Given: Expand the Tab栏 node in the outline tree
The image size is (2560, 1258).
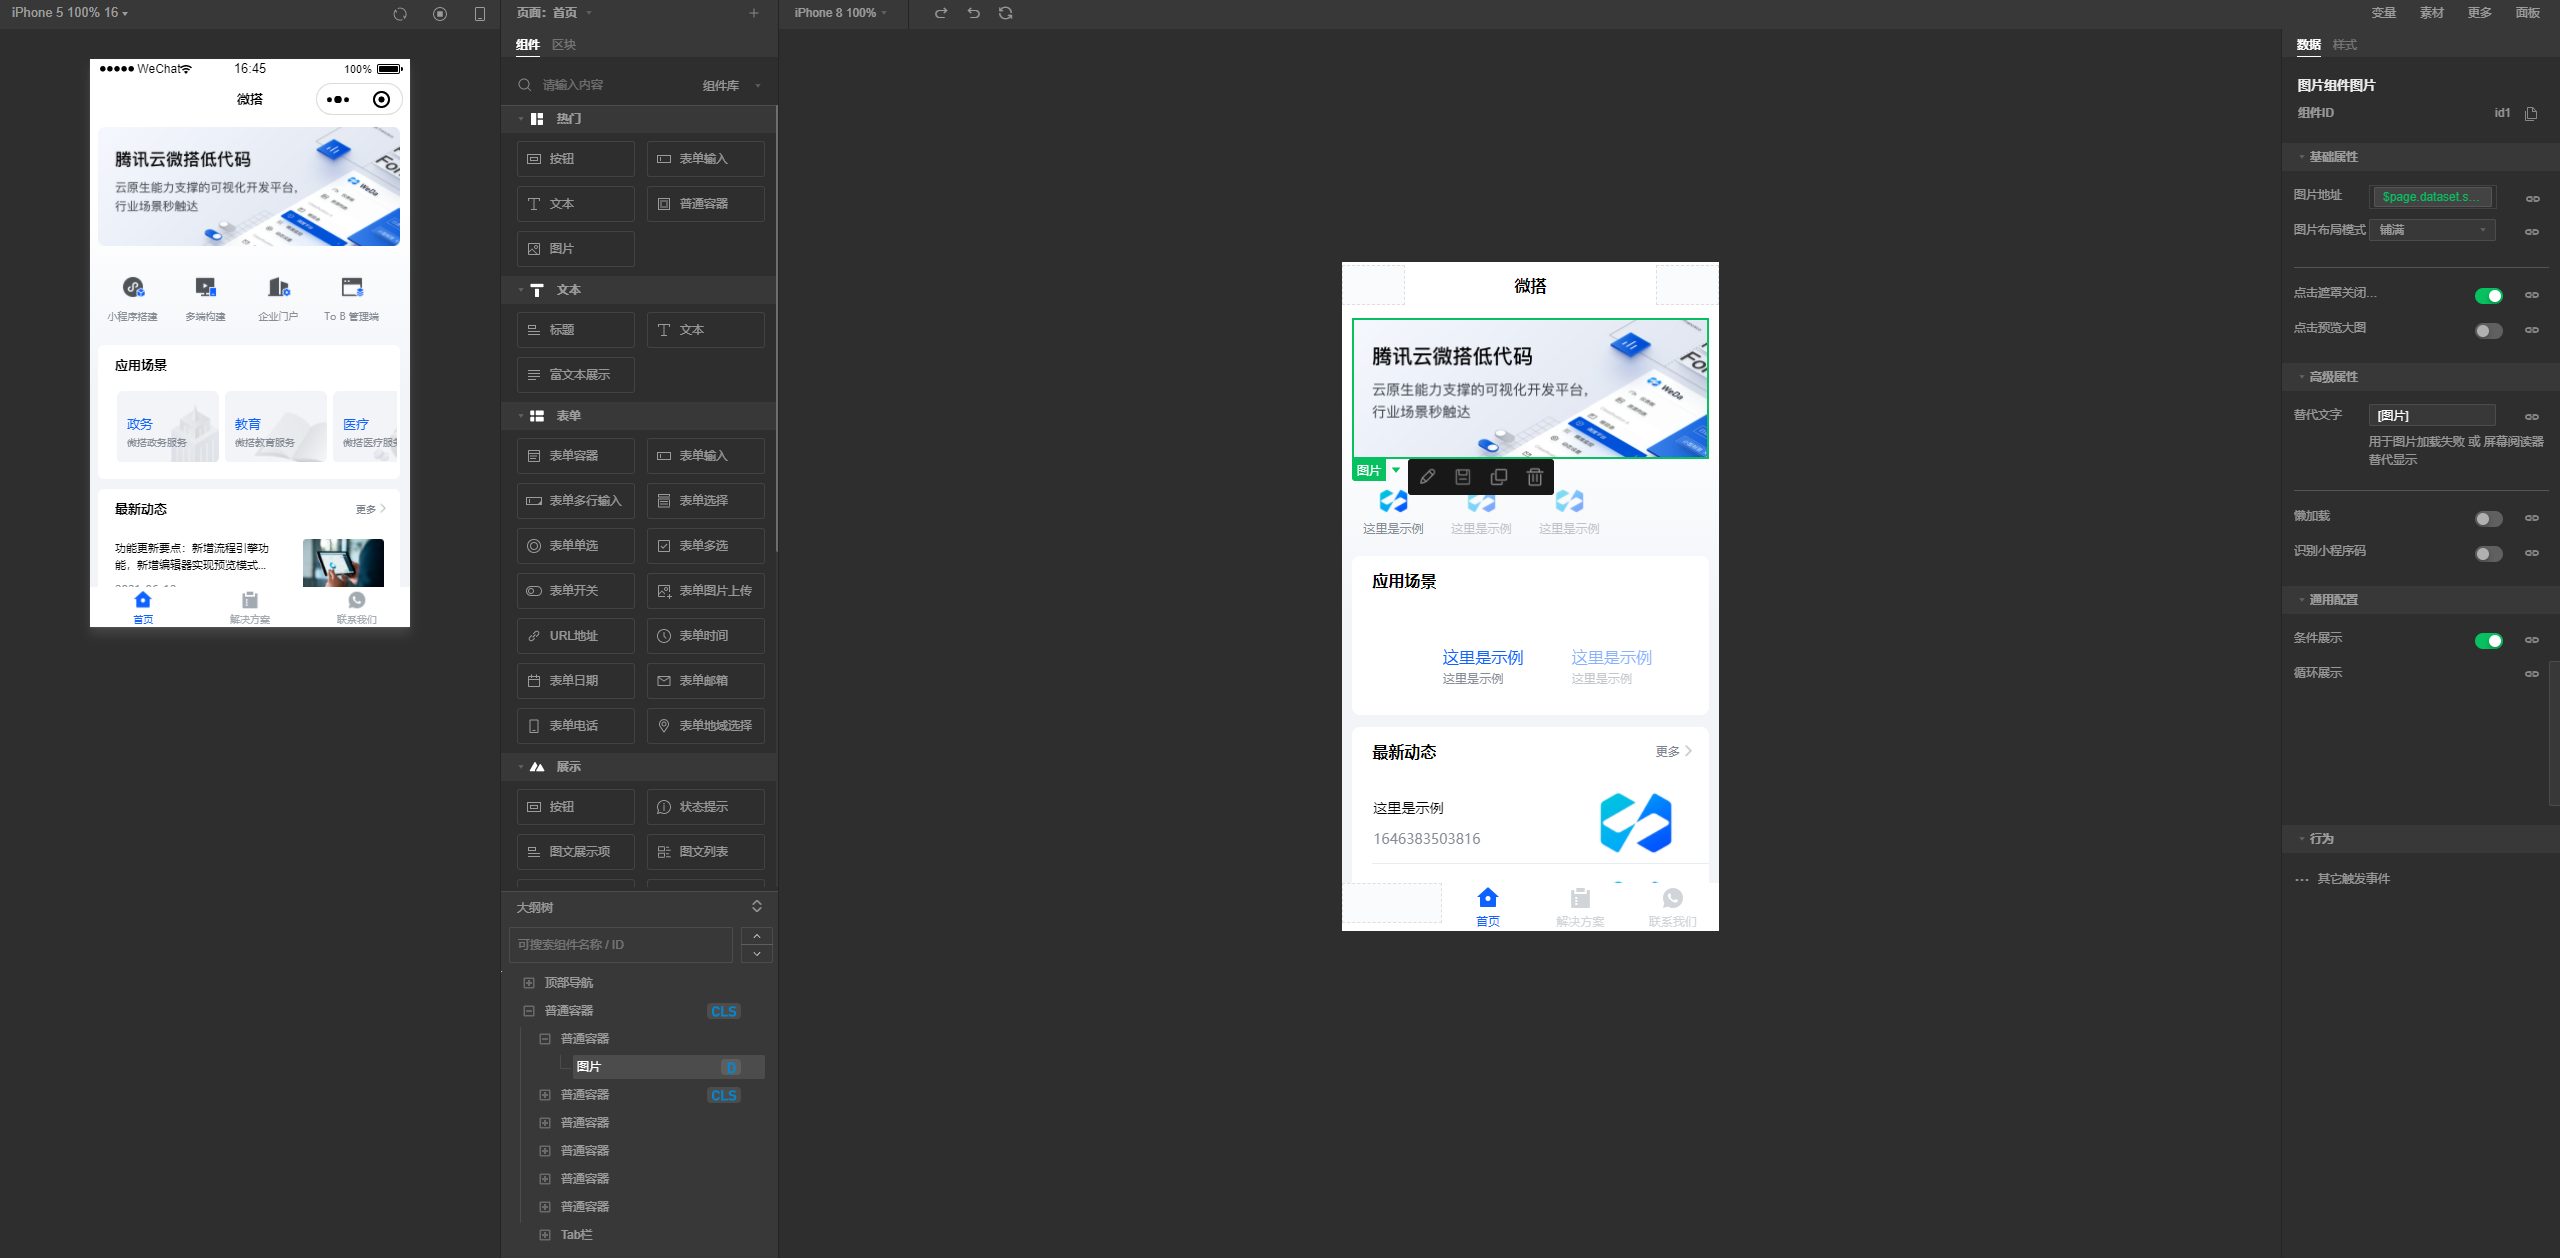Looking at the screenshot, I should click(x=545, y=1235).
